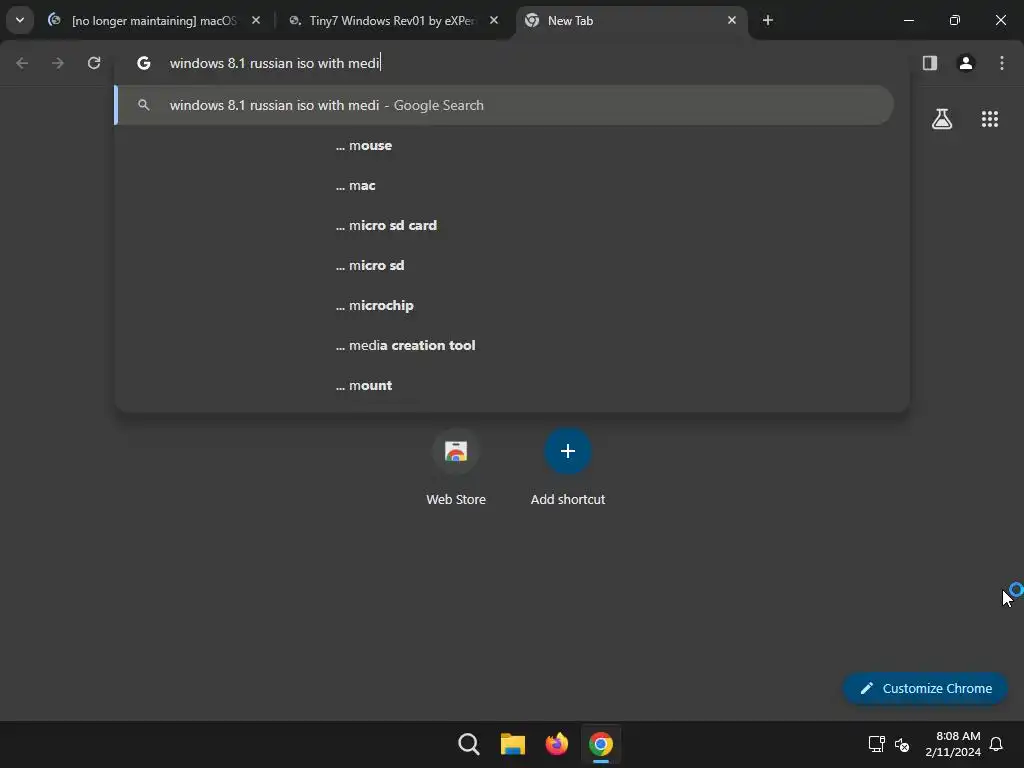
Task: Open Windows taskbar search
Action: click(469, 744)
